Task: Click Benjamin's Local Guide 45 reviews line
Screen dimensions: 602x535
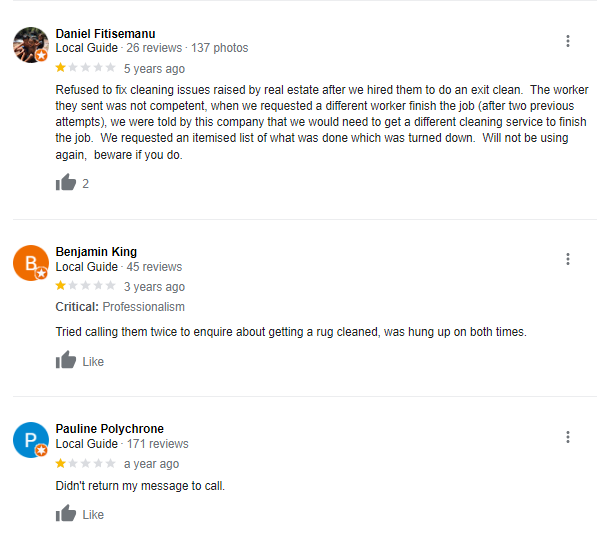Action: (119, 267)
